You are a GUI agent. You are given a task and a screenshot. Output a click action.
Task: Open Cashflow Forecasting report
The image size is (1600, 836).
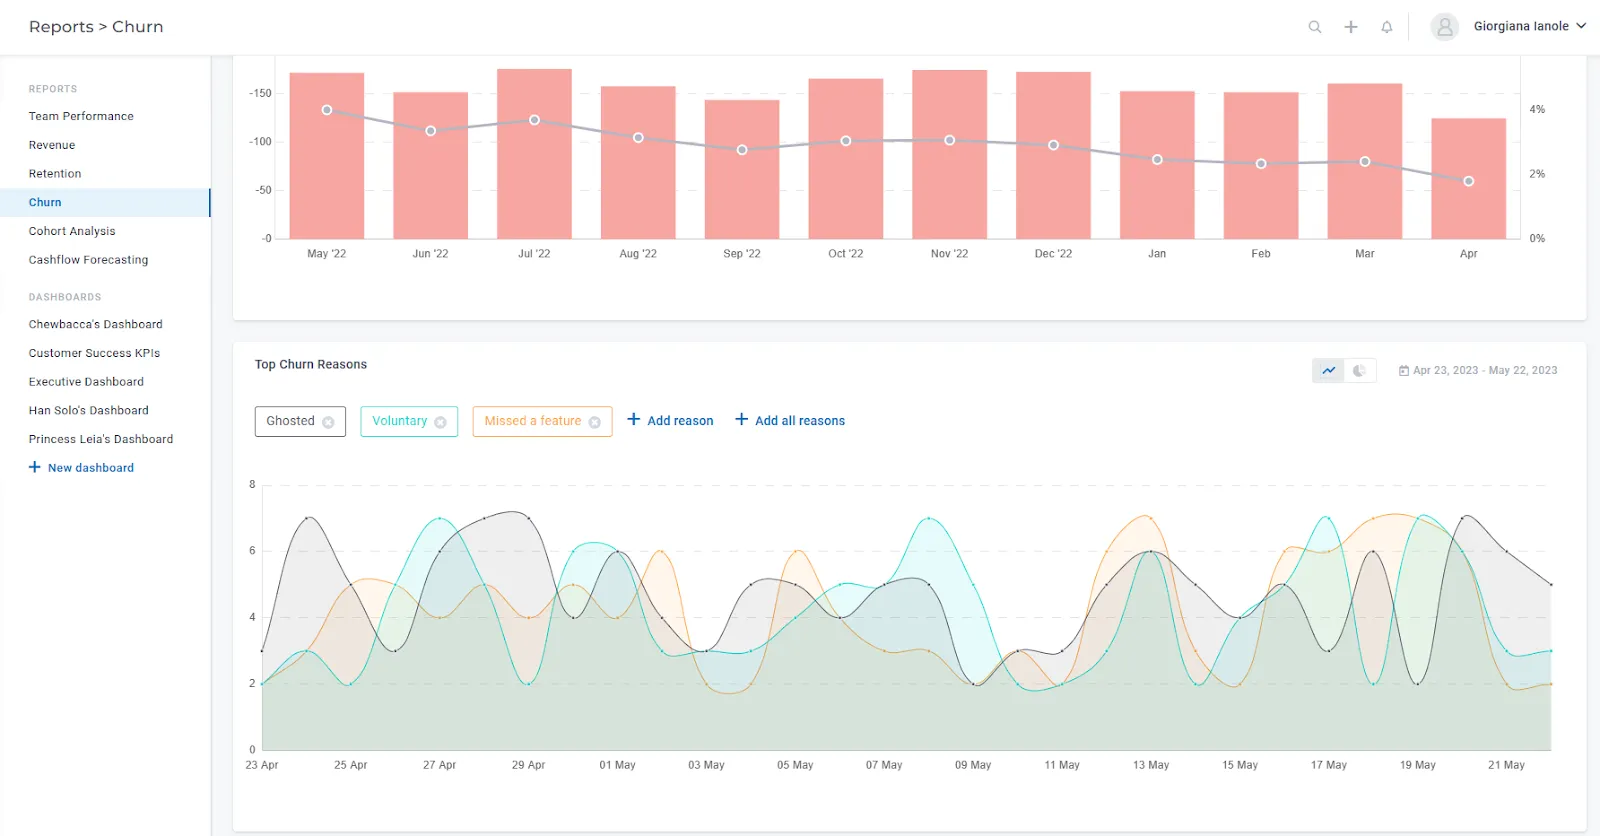(88, 260)
